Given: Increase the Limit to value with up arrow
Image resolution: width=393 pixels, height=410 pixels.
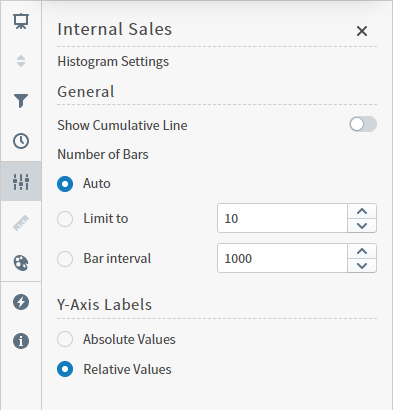Looking at the screenshot, I should point(362,211).
